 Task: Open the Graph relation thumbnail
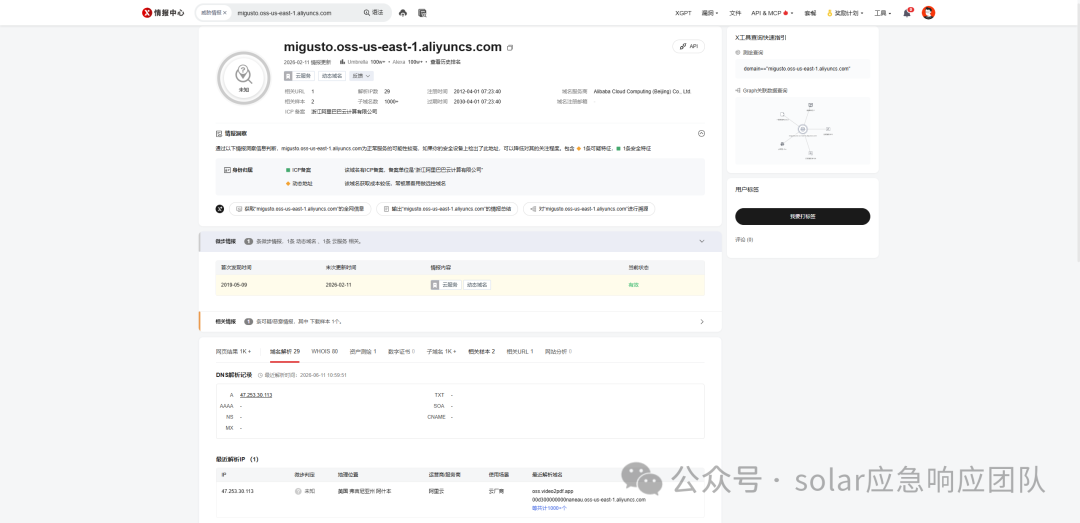coord(802,131)
